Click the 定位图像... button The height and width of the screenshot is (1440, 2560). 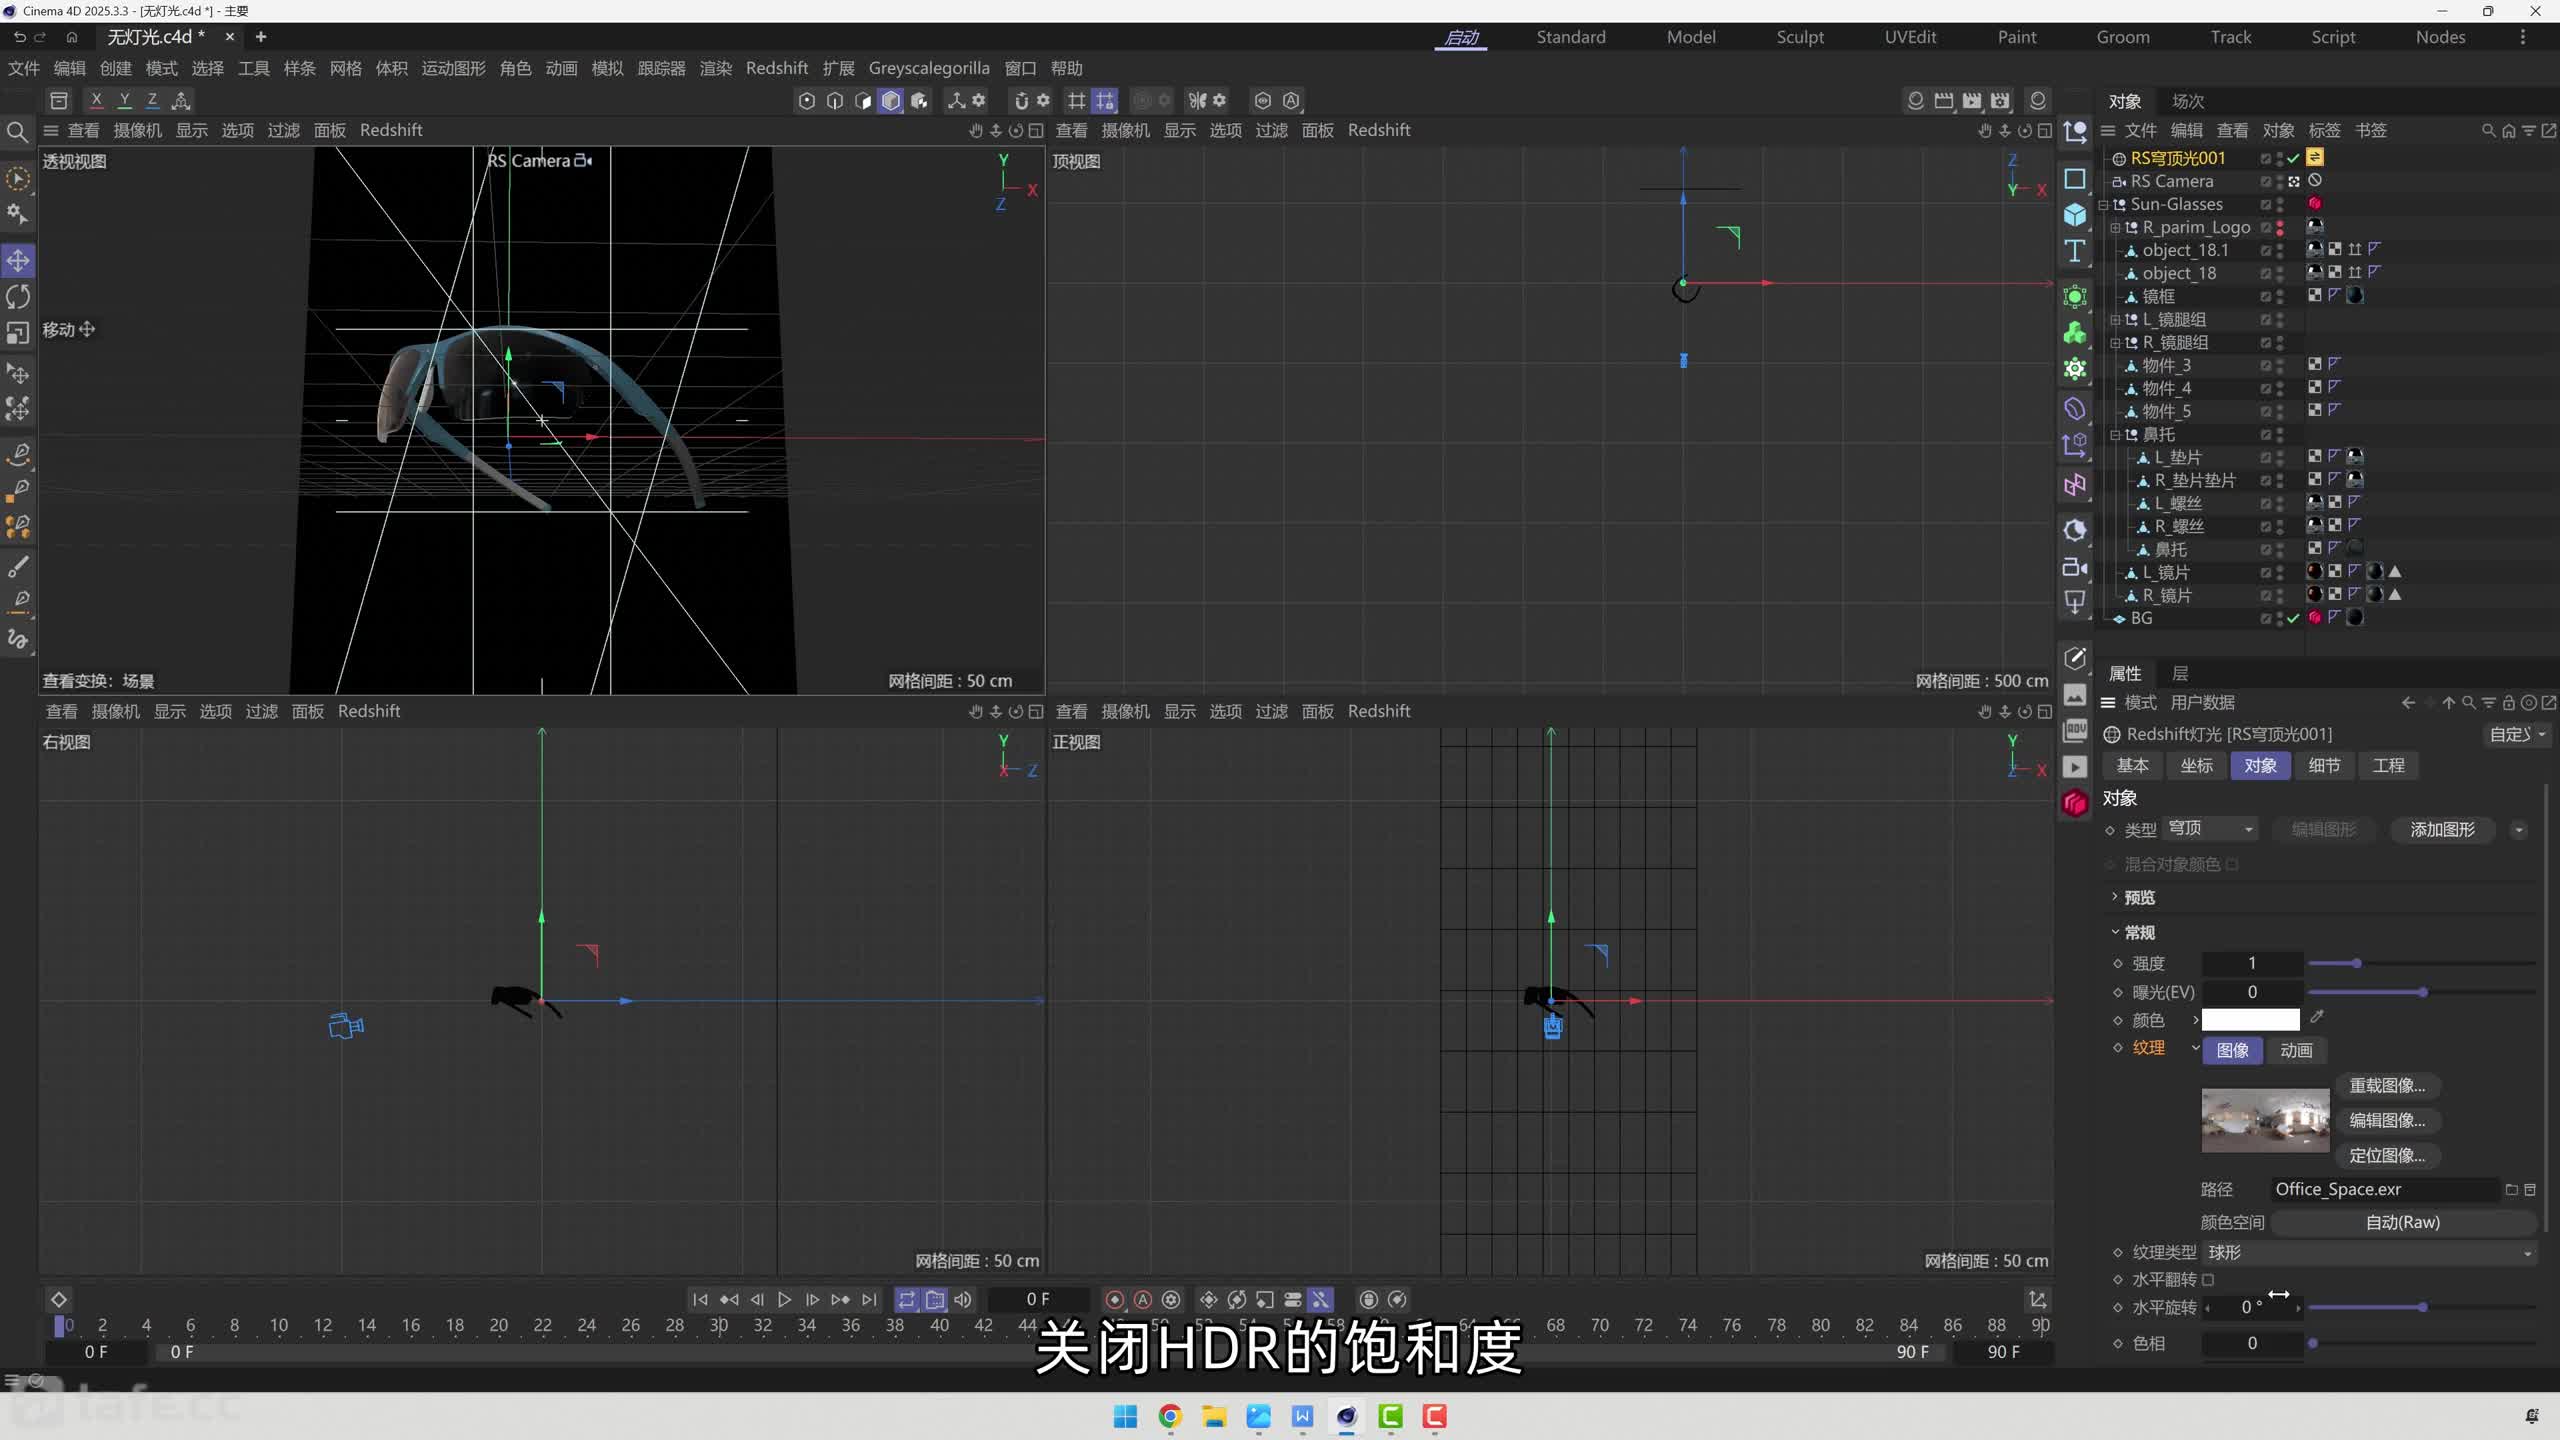pos(2387,1156)
